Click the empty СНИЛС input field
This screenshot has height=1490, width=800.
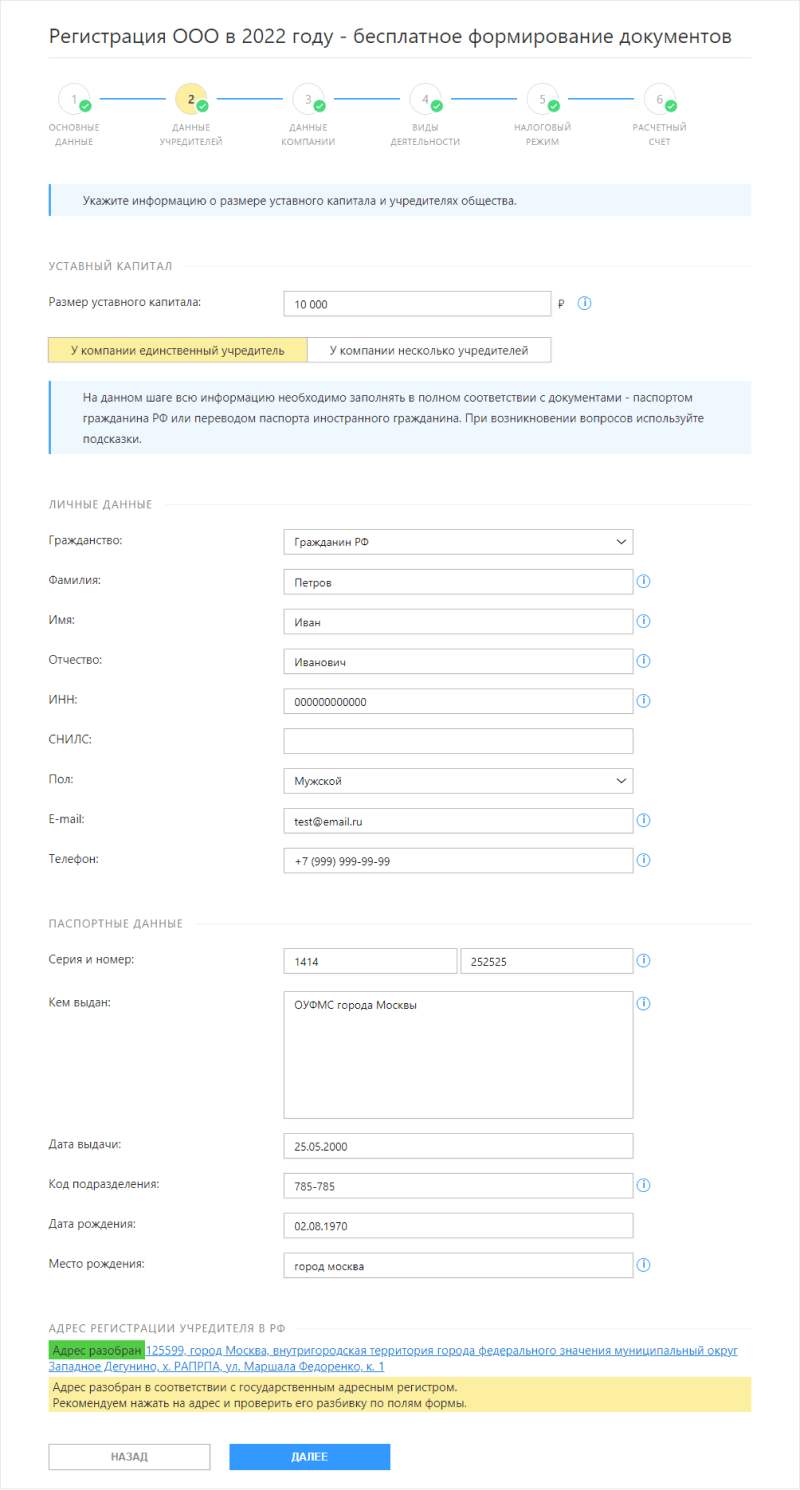tap(459, 741)
